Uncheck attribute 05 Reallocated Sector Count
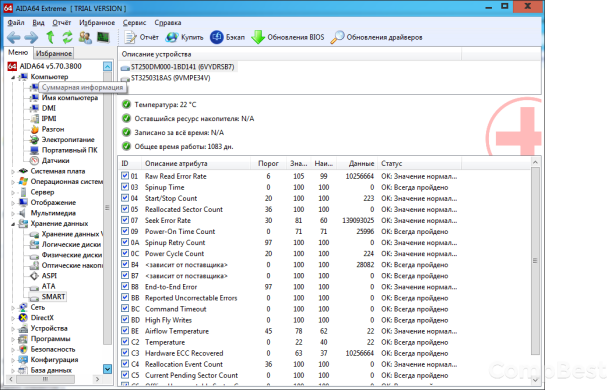612x390 pixels. (125, 209)
